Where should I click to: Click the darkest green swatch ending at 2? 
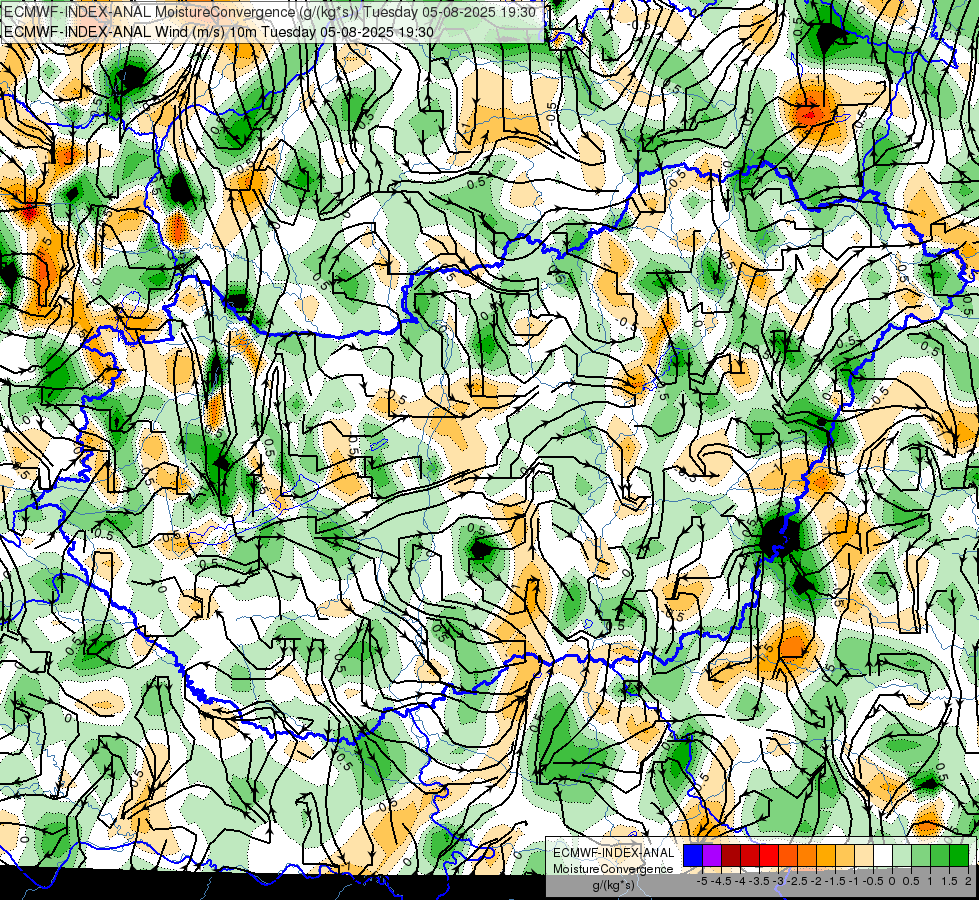click(x=959, y=855)
